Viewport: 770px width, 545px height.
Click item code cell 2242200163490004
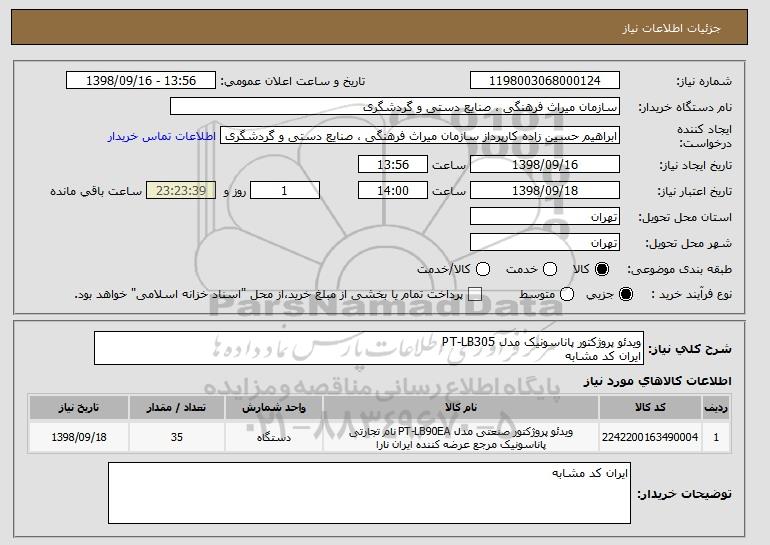click(x=650, y=437)
